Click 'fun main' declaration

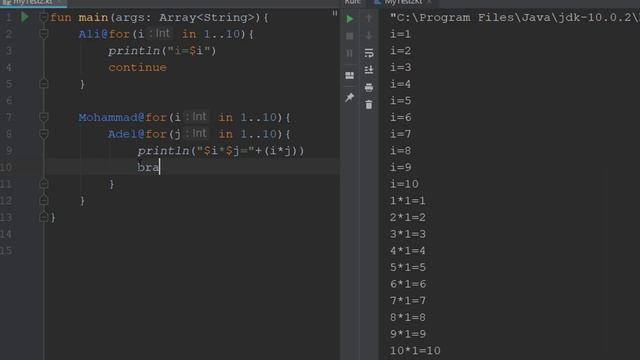(79, 17)
